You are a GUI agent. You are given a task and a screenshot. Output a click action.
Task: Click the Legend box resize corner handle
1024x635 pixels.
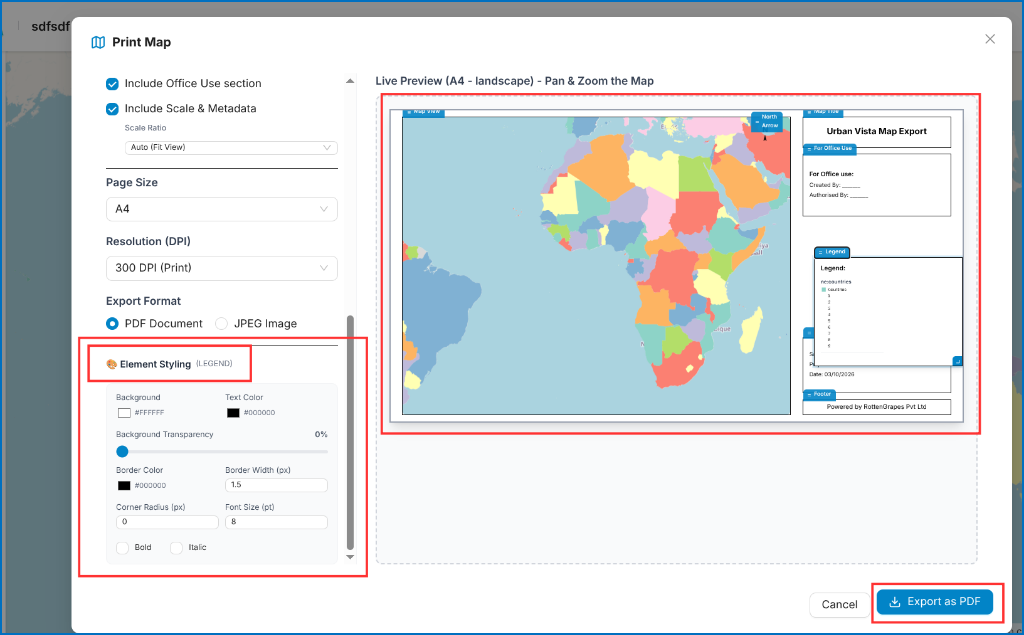(957, 361)
